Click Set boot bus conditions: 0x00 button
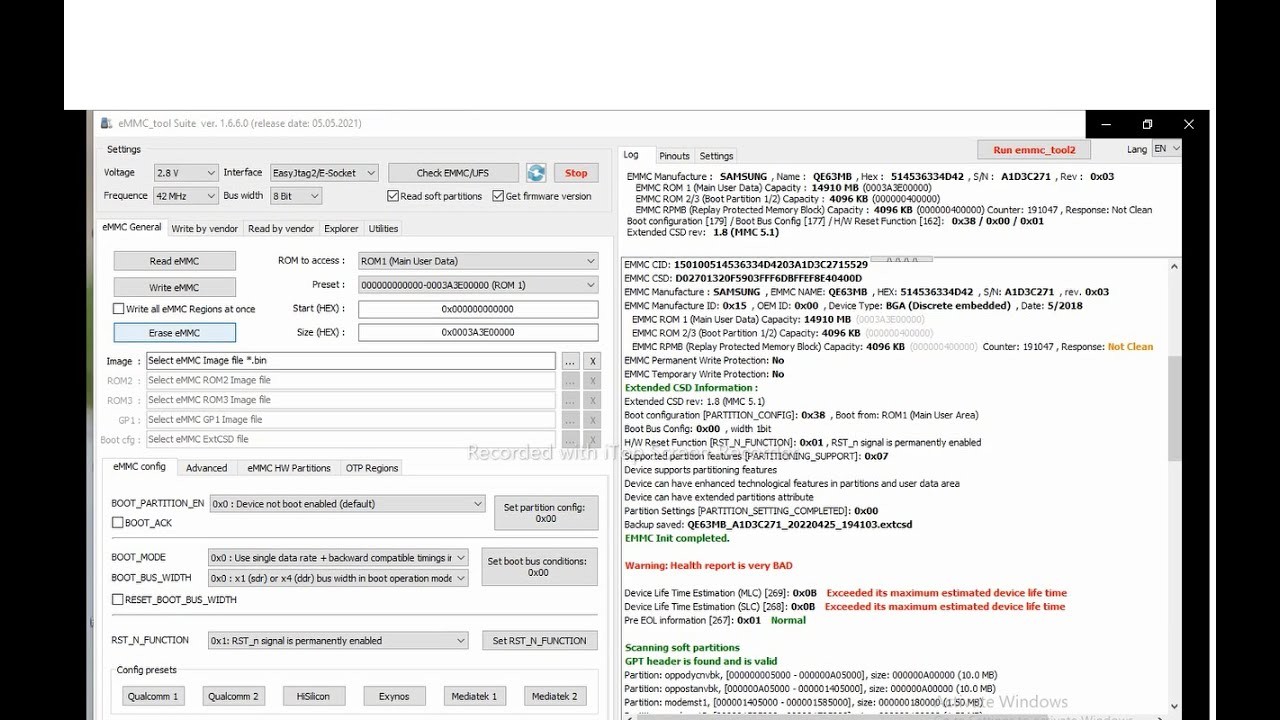This screenshot has height=720, width=1280. click(538, 567)
